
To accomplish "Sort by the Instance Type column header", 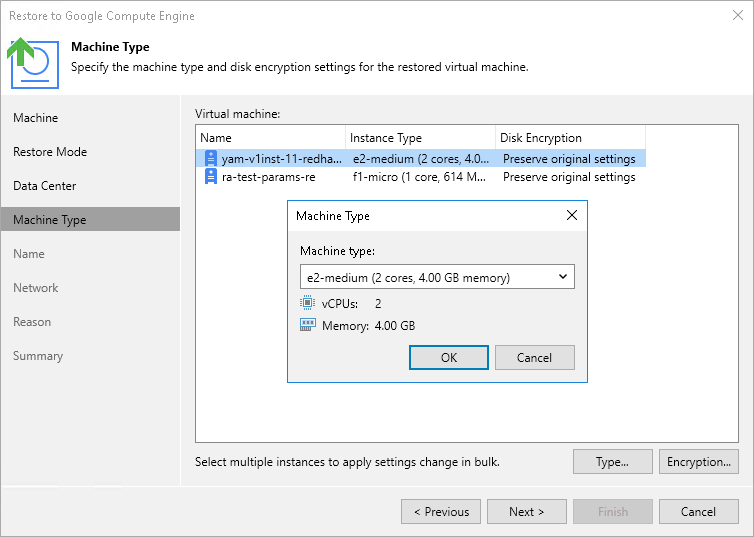I will point(420,138).
